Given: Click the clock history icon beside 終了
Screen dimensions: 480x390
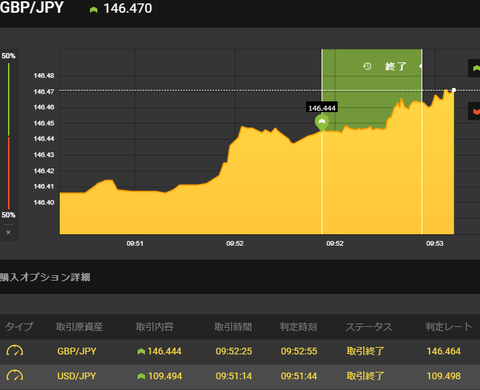Looking at the screenshot, I should click(367, 66).
